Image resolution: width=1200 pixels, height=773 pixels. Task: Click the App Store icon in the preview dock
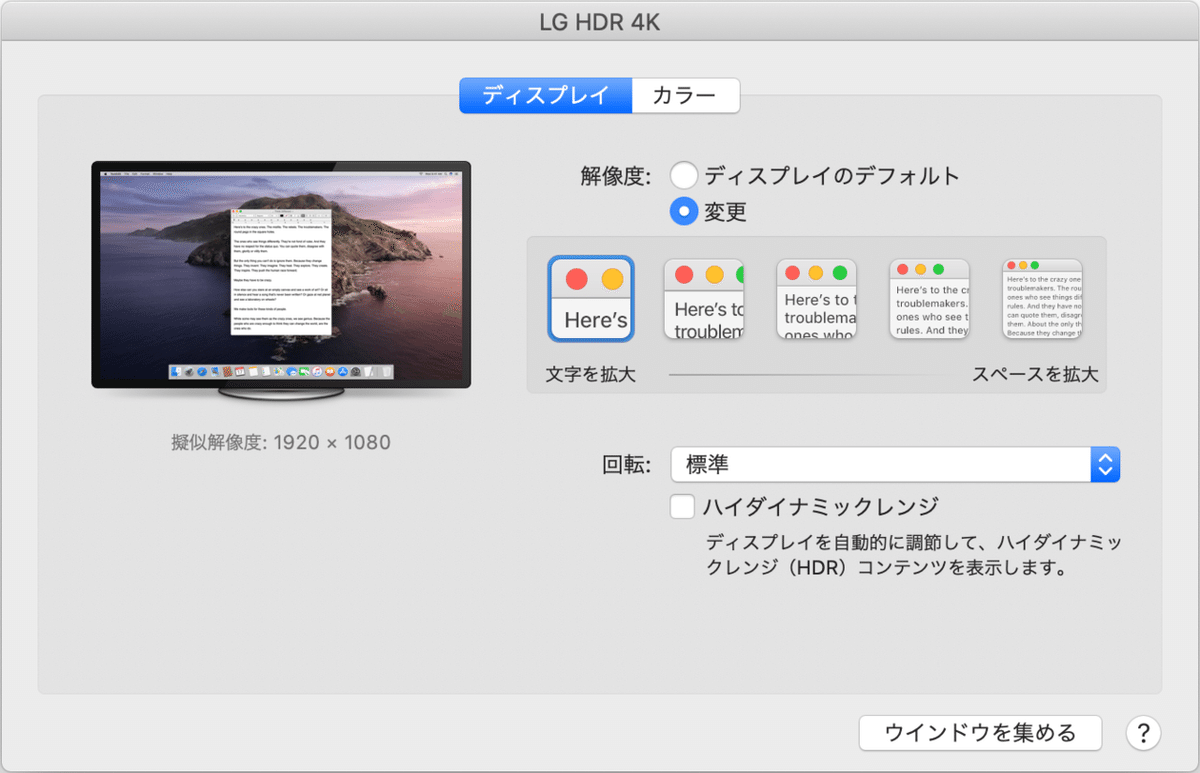pos(342,371)
